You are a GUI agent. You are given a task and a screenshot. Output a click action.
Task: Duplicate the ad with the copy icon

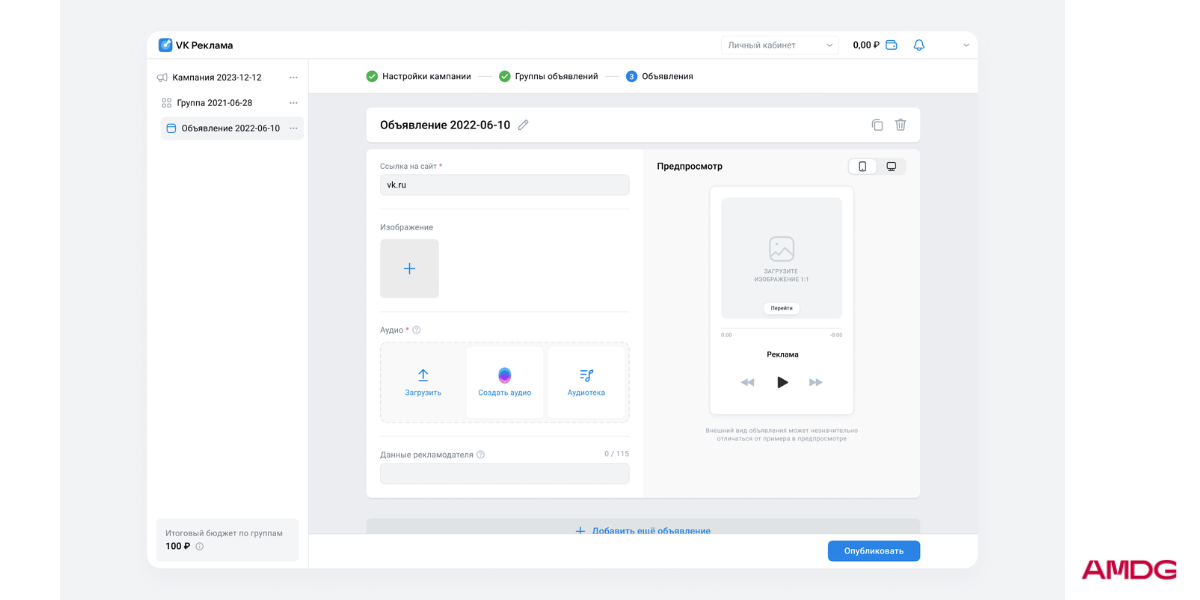877,125
